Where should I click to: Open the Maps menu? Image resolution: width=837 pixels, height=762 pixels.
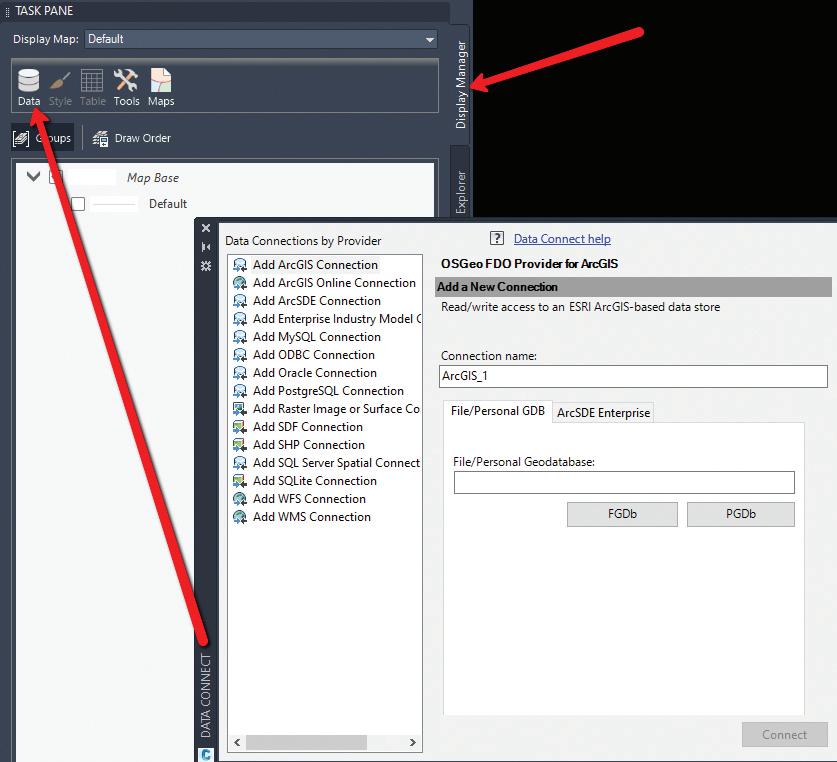click(x=161, y=88)
